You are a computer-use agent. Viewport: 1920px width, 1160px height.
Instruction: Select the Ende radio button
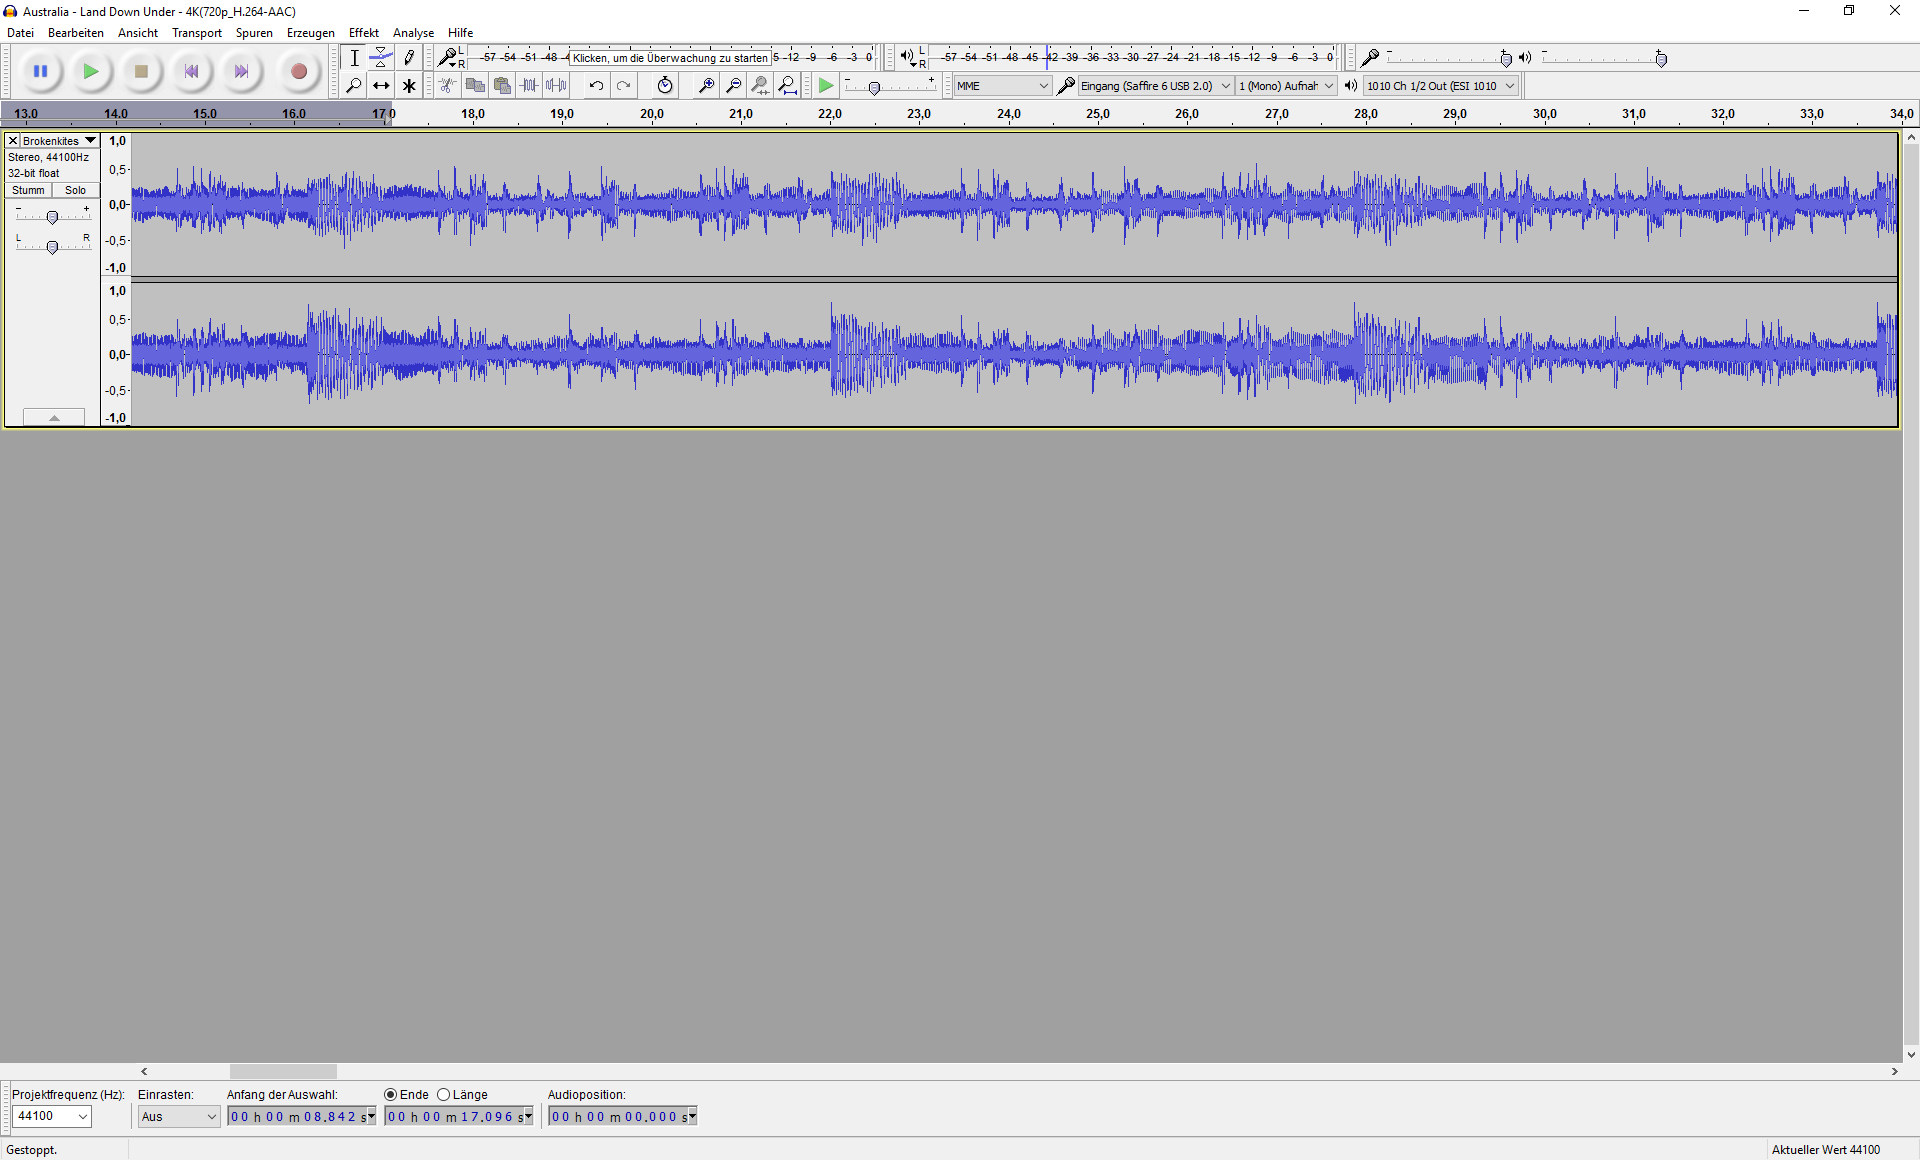pos(391,1095)
